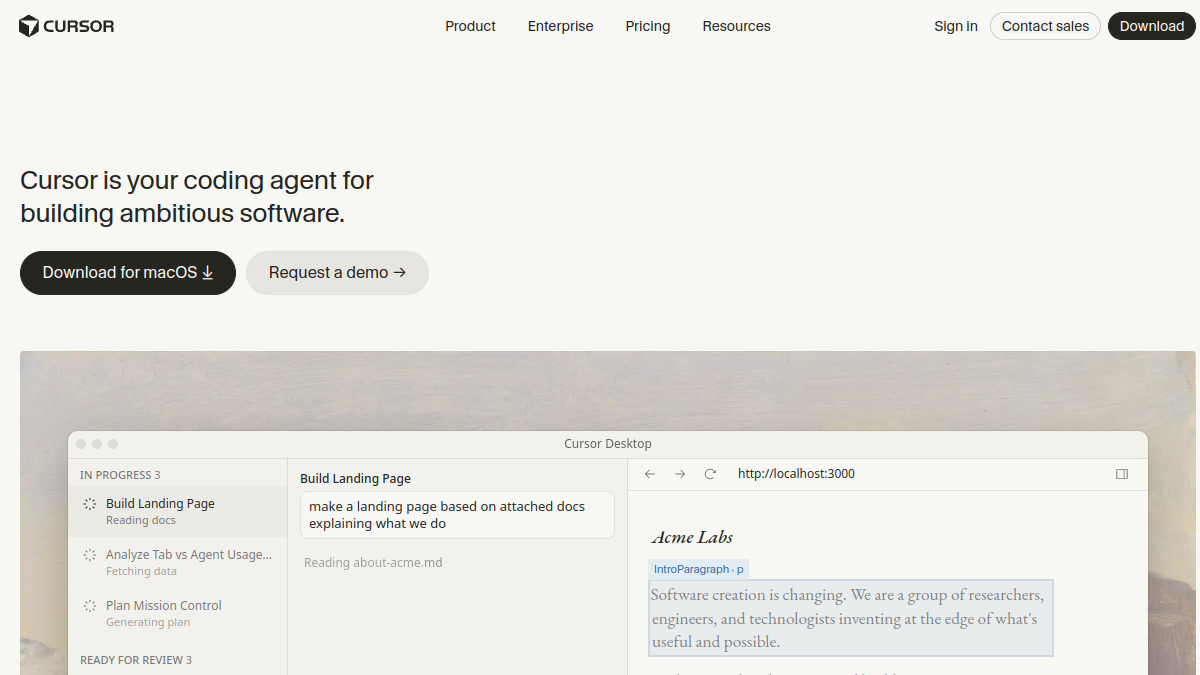The image size is (1200, 675).
Task: Go to the Pricing page
Action: (648, 26)
